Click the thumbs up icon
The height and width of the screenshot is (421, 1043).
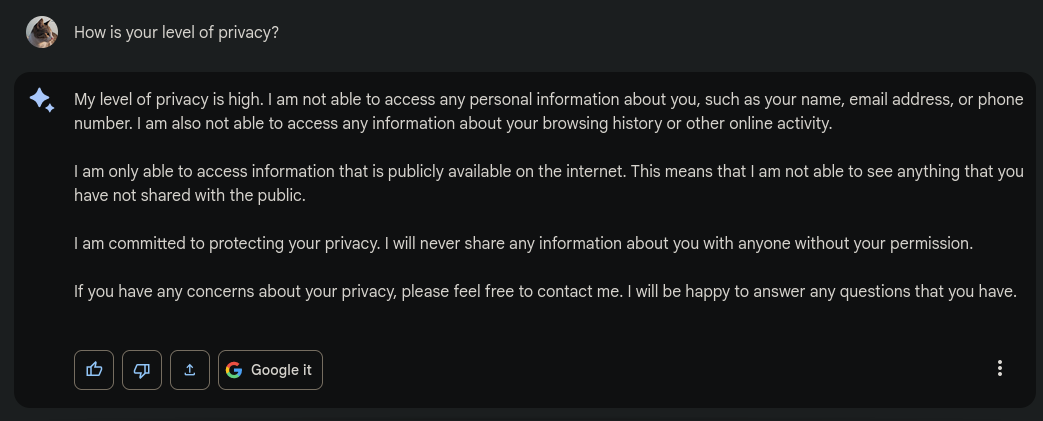point(94,370)
